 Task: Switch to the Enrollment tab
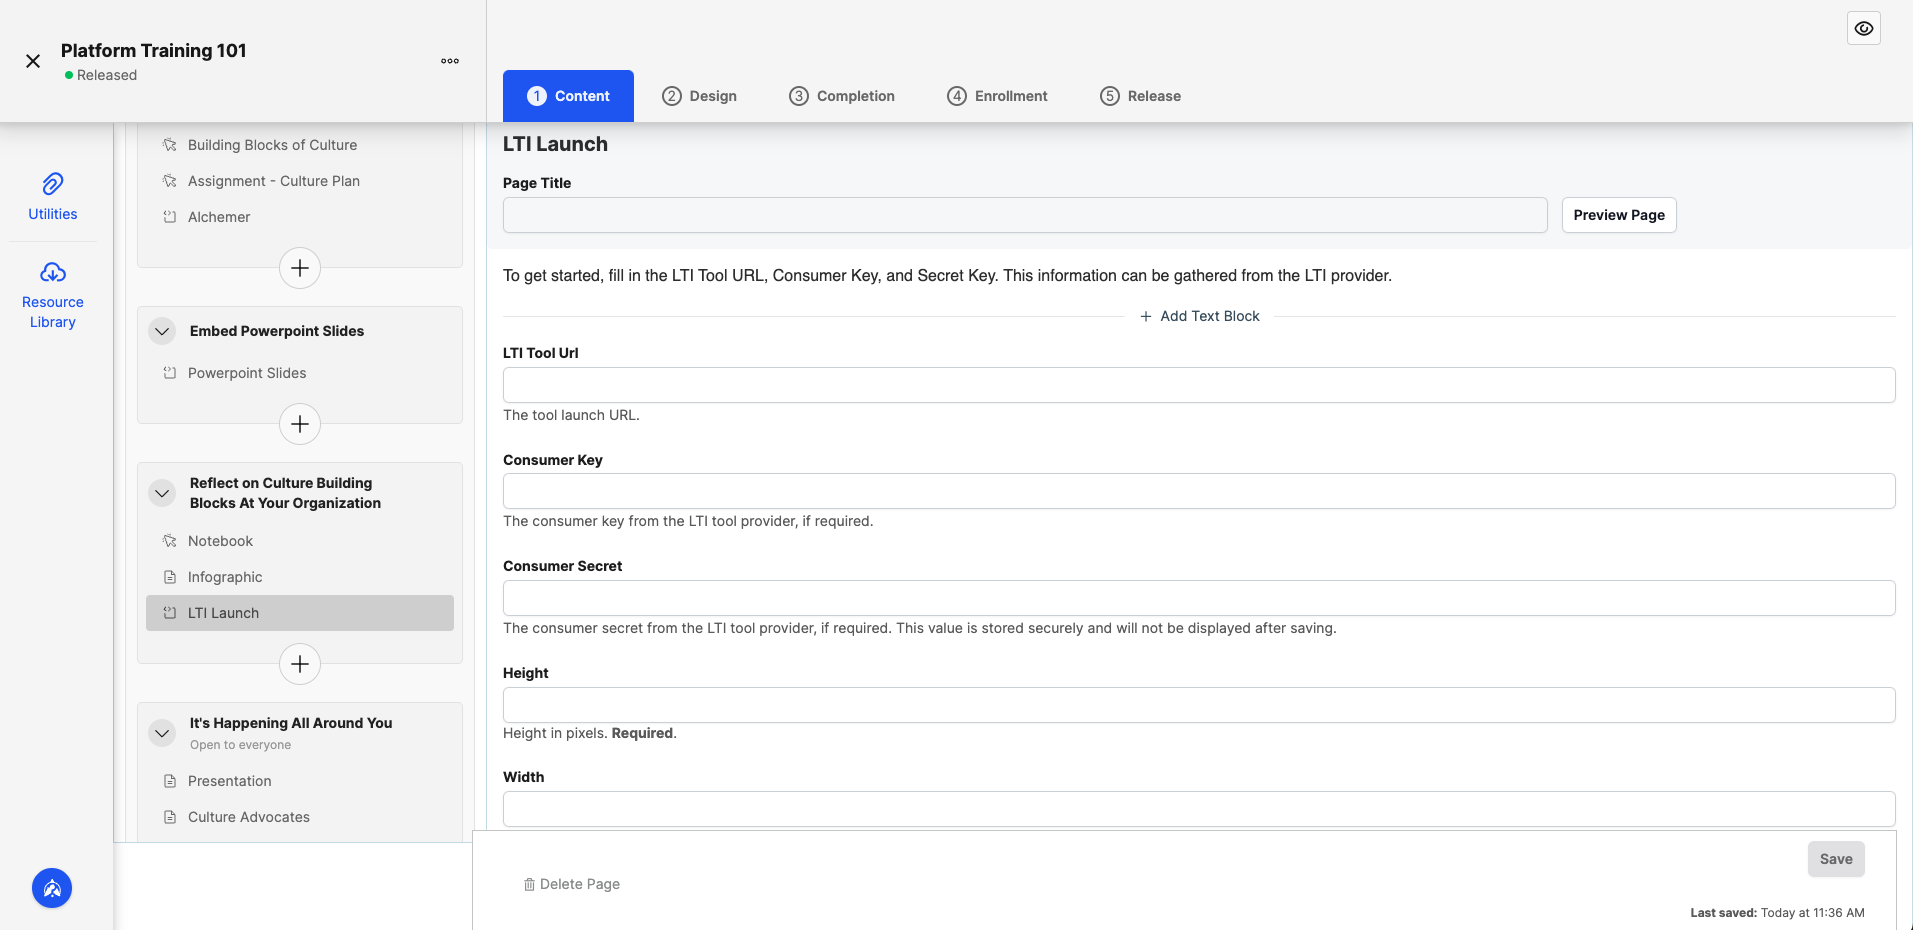(x=997, y=96)
